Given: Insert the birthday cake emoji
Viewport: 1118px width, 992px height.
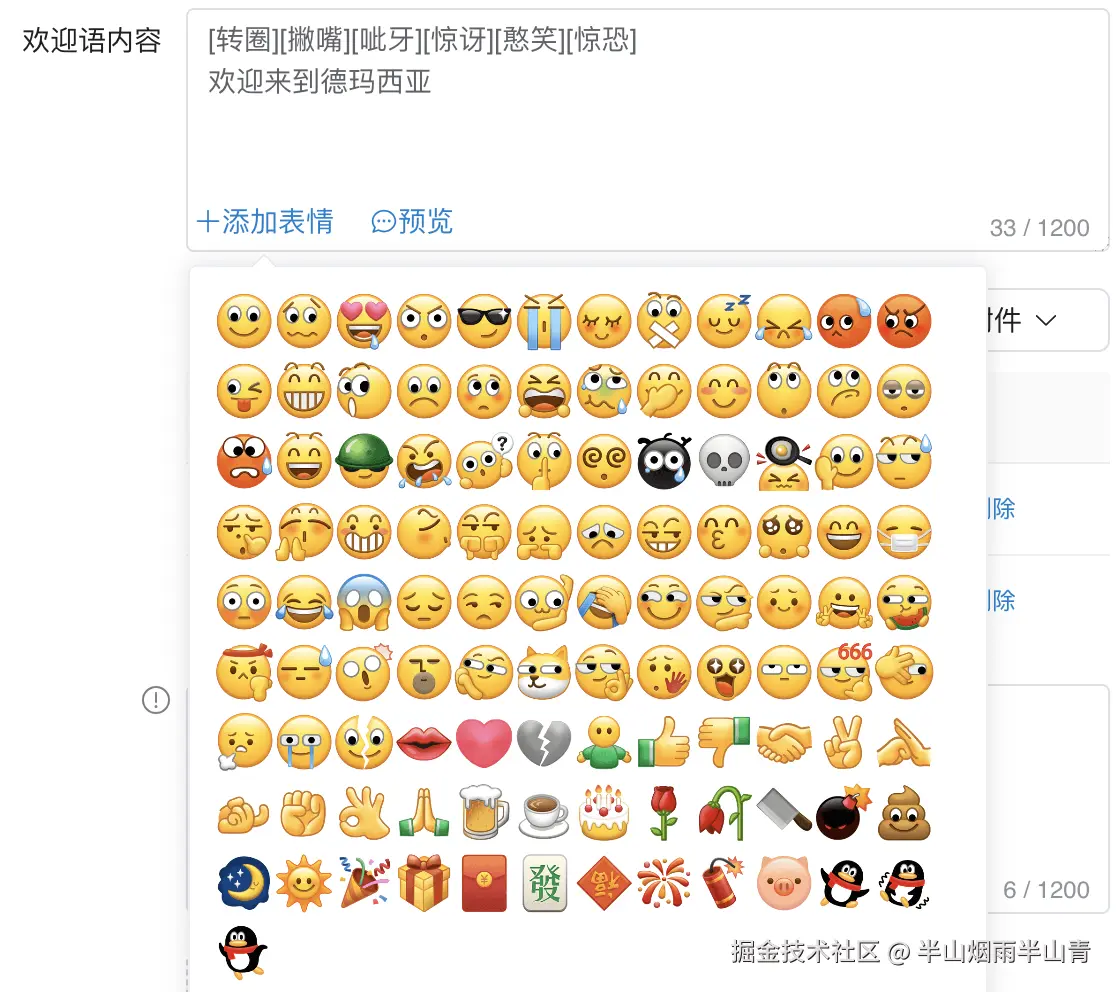Looking at the screenshot, I should [x=604, y=812].
